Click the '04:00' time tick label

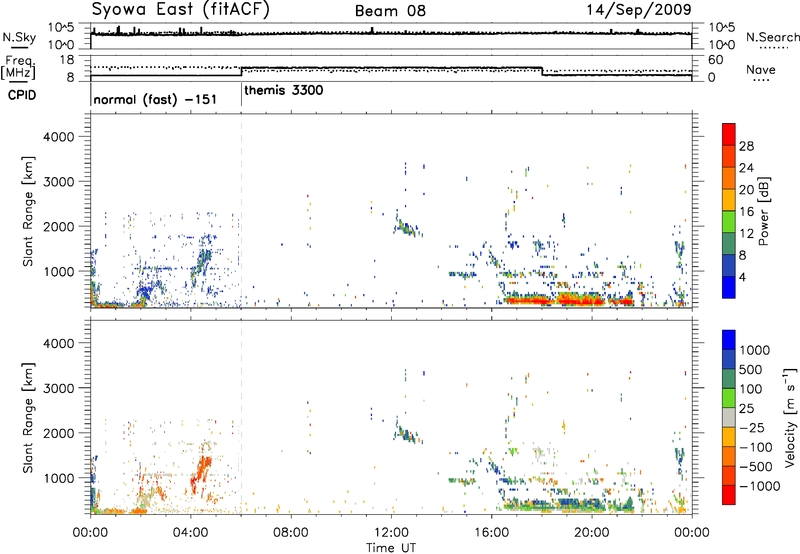click(x=191, y=533)
